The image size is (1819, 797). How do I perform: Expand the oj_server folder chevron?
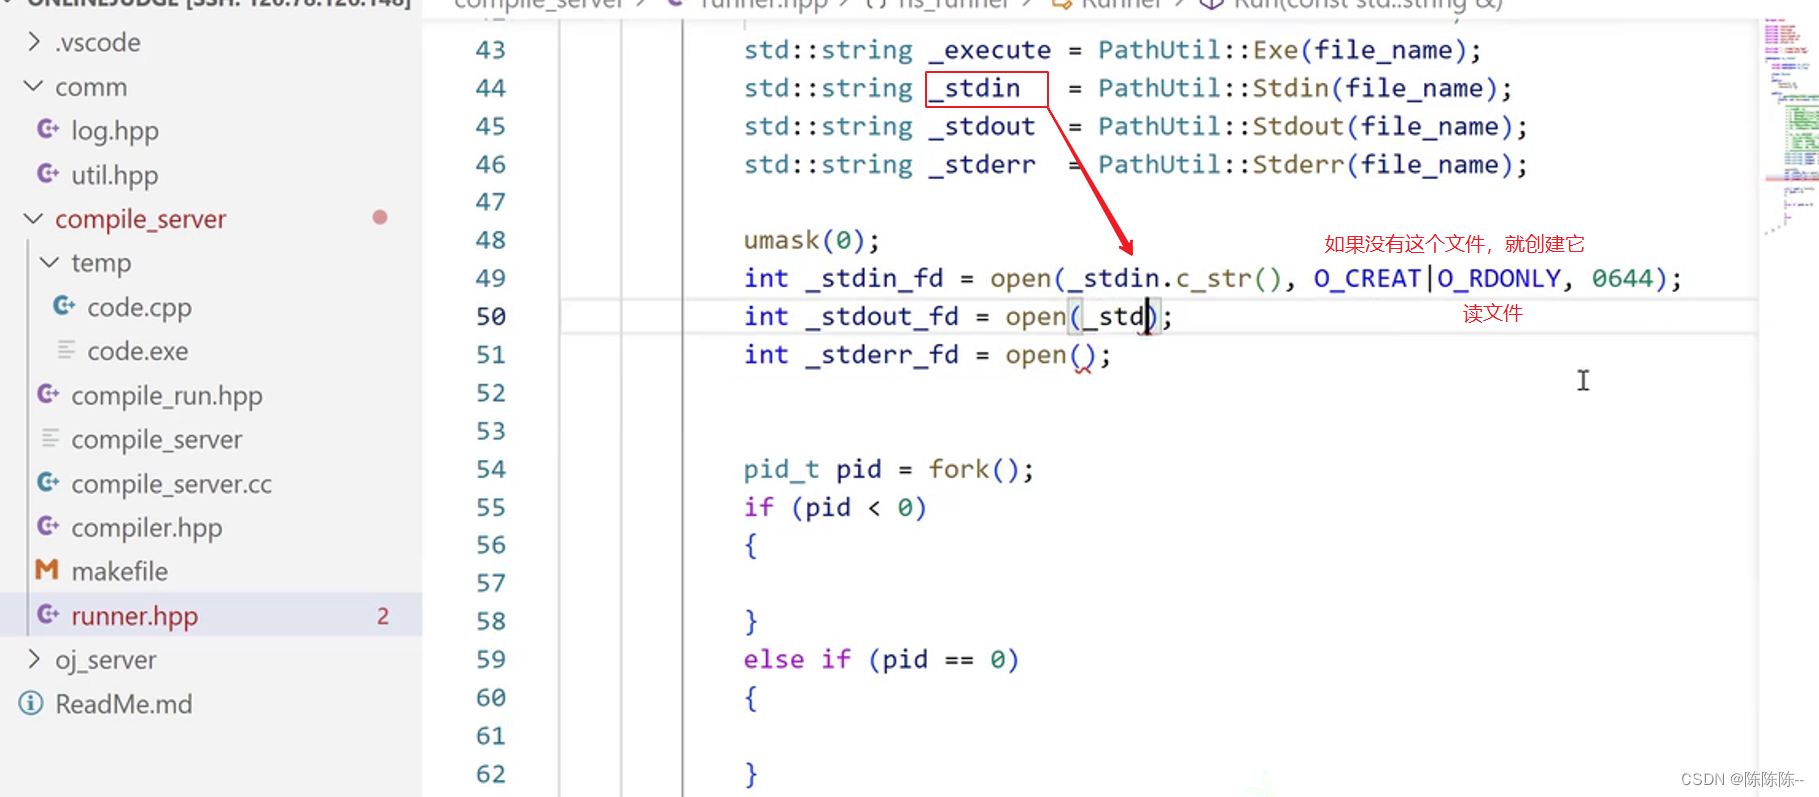[34, 659]
